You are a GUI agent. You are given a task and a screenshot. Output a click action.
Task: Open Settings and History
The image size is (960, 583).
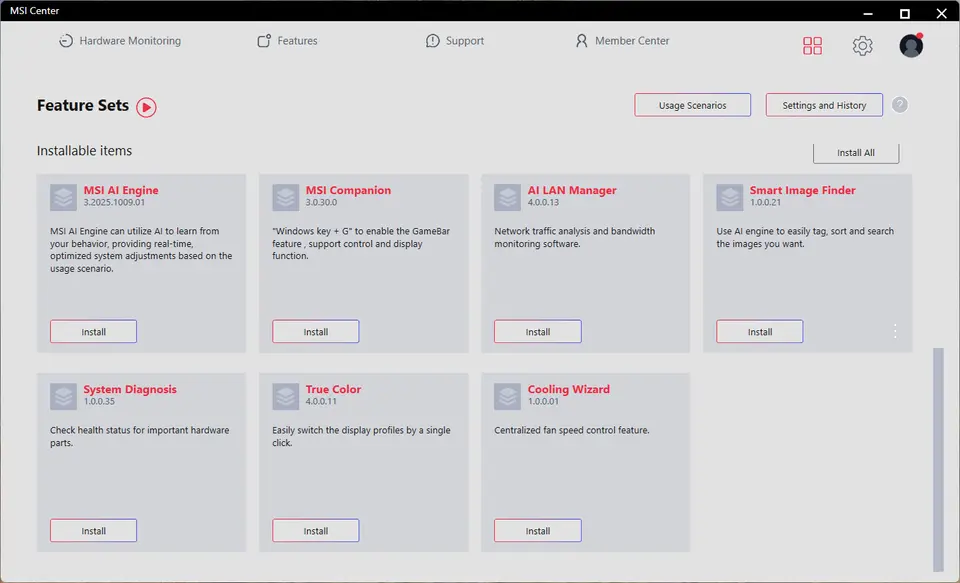pos(824,105)
